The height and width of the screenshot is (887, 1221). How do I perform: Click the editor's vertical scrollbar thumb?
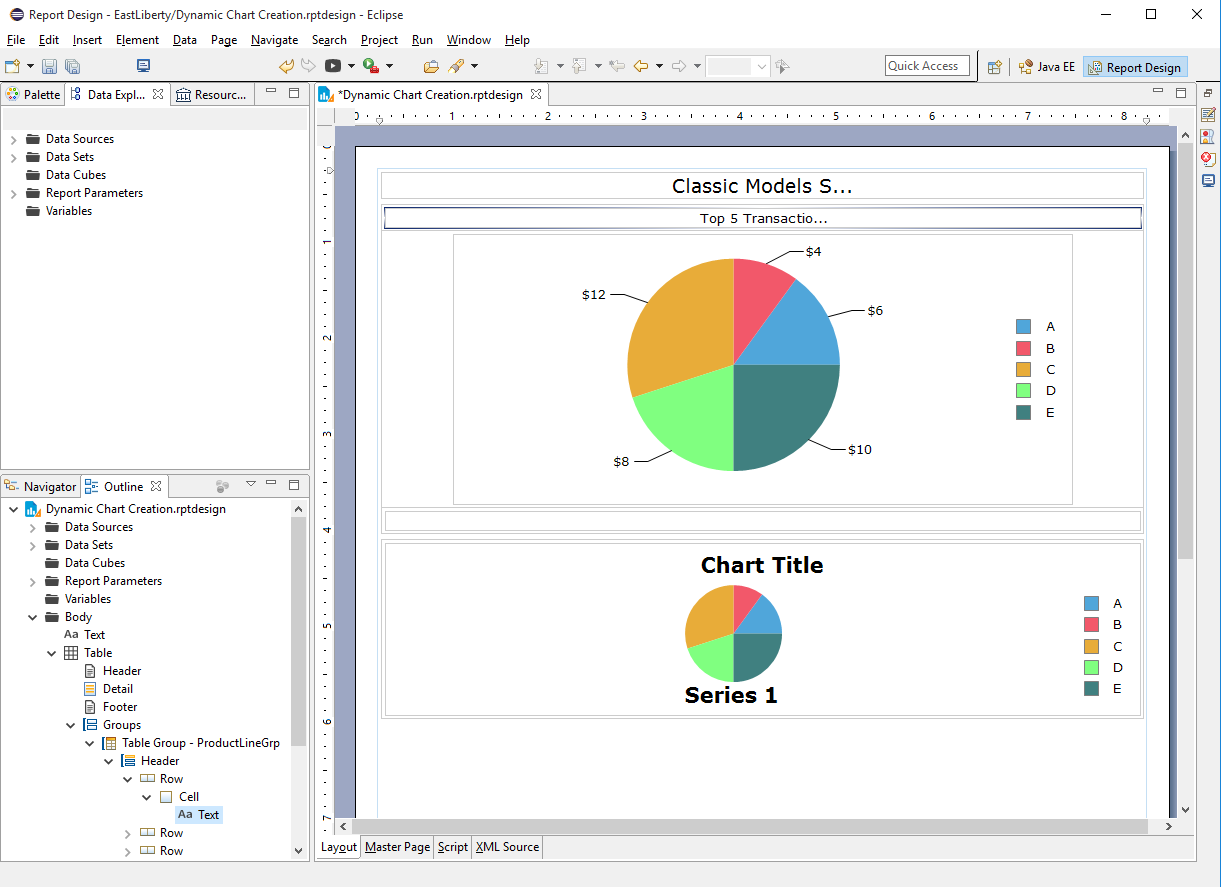[1185, 350]
